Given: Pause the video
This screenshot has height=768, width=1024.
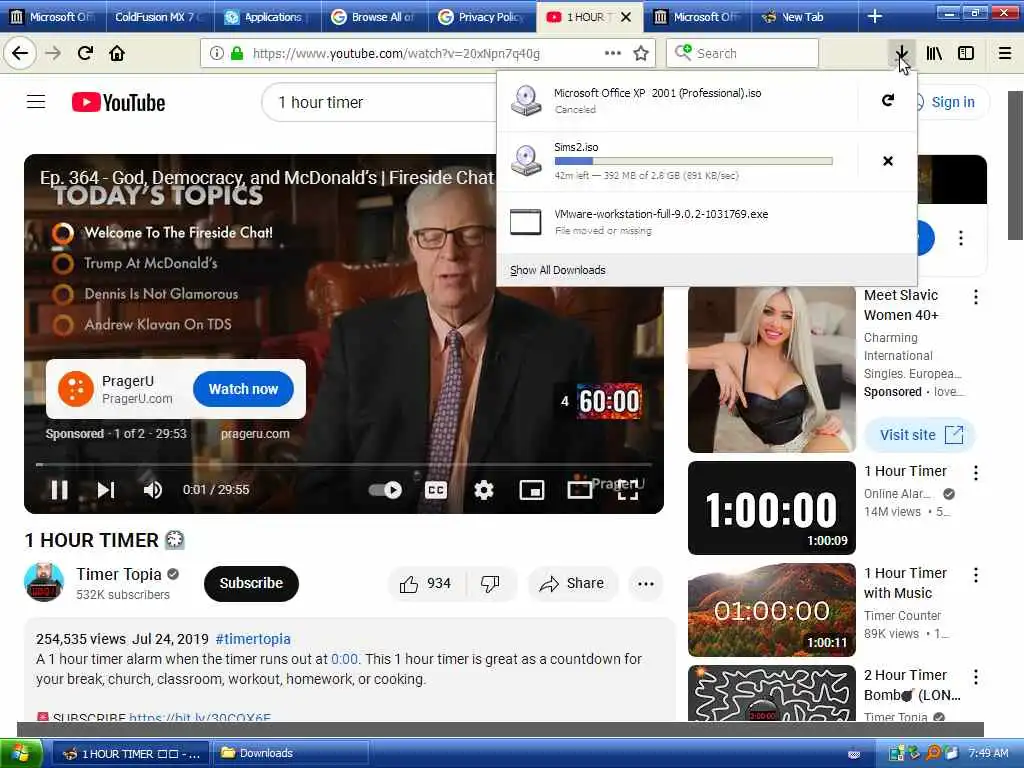Looking at the screenshot, I should coord(59,490).
